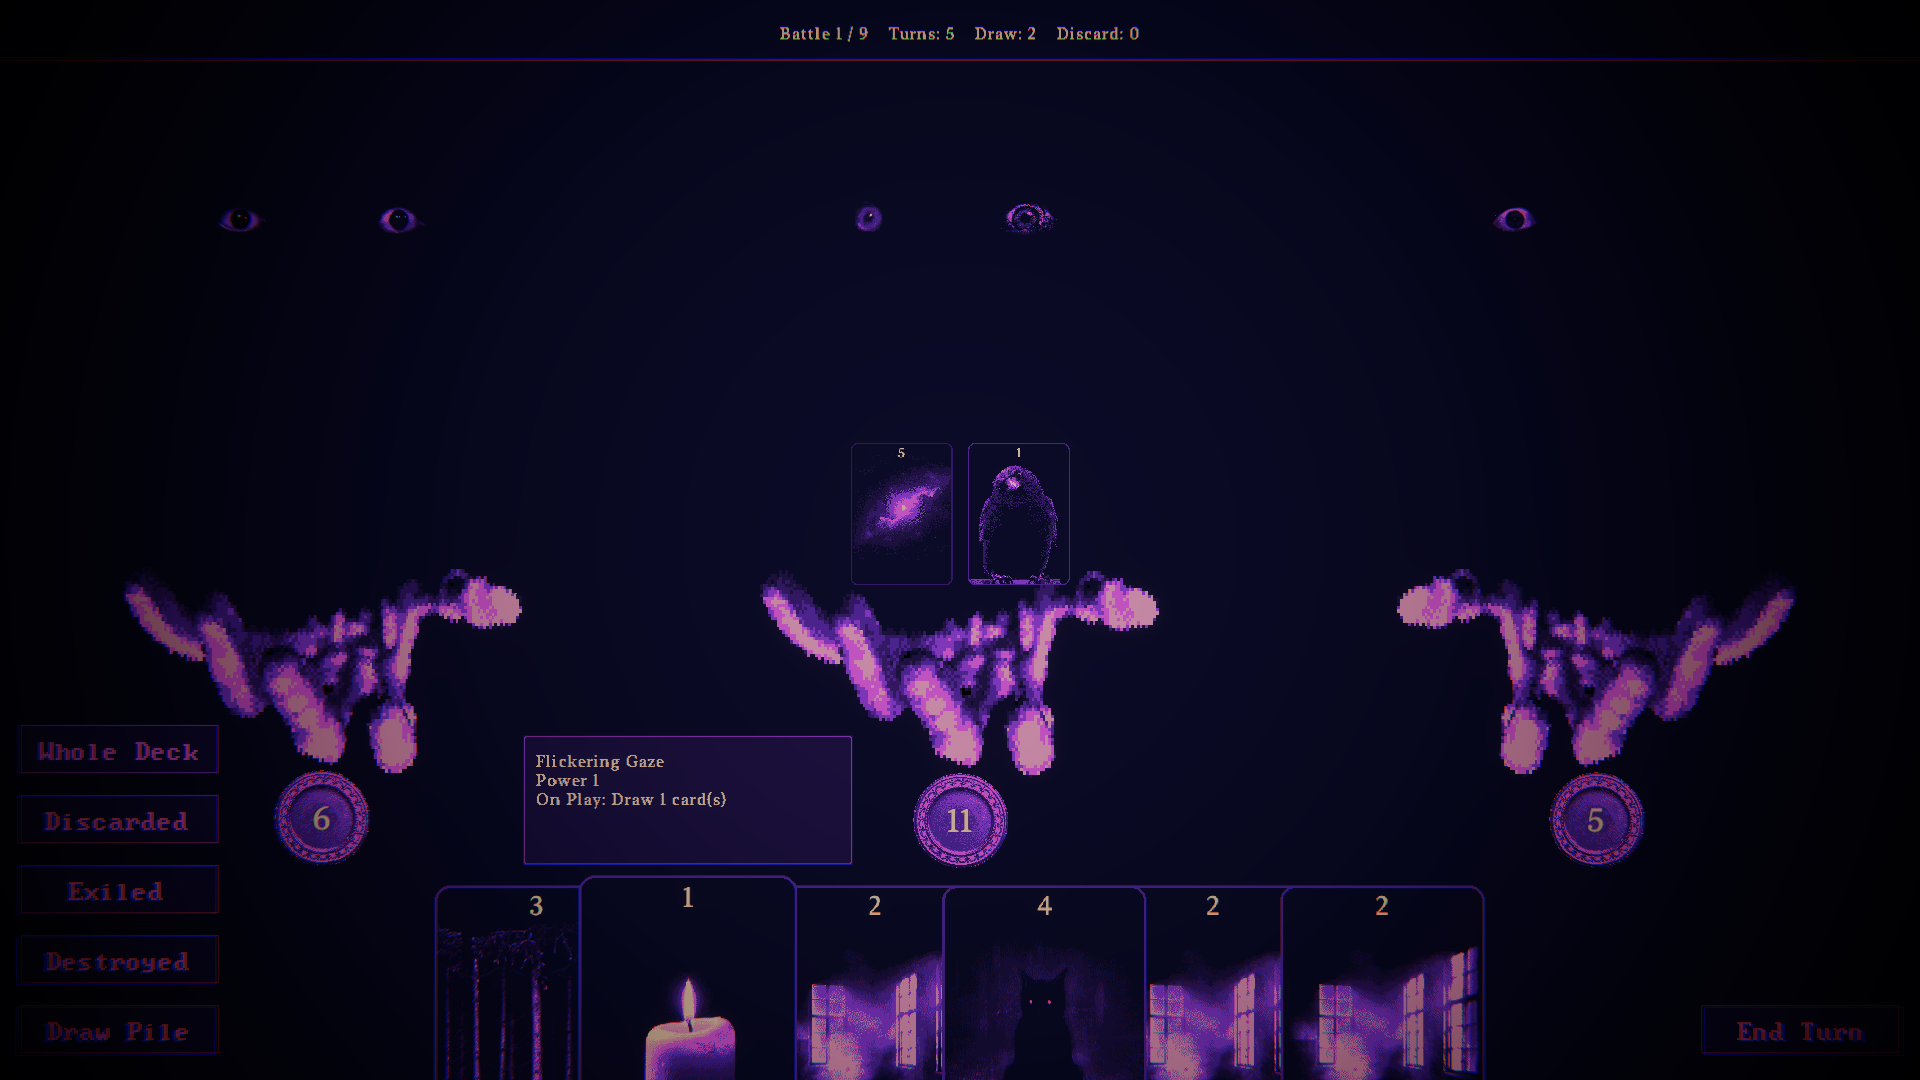Click the center score token showing 11
The image size is (1920, 1080).
click(x=959, y=820)
